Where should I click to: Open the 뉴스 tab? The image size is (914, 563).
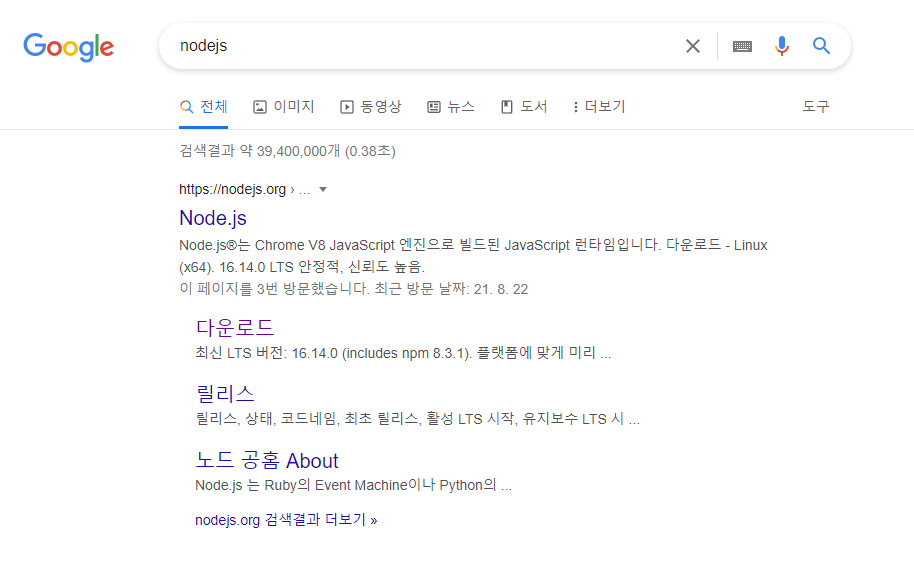tap(451, 107)
